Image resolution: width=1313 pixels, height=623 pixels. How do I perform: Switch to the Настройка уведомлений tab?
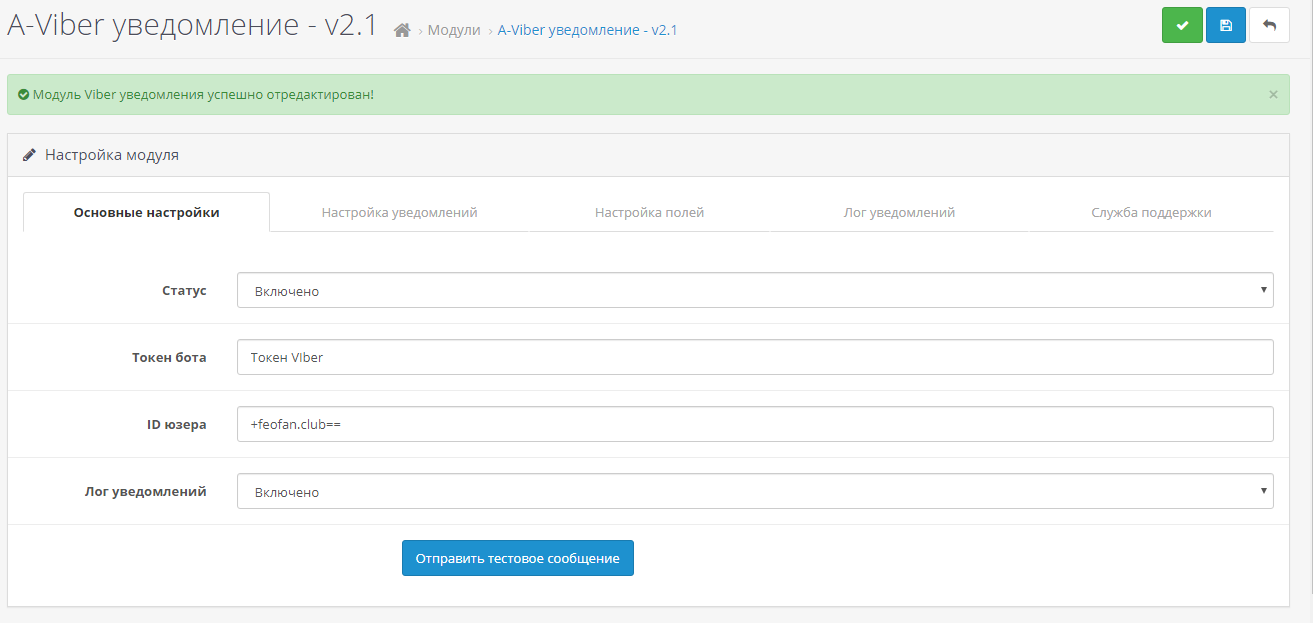coord(399,212)
